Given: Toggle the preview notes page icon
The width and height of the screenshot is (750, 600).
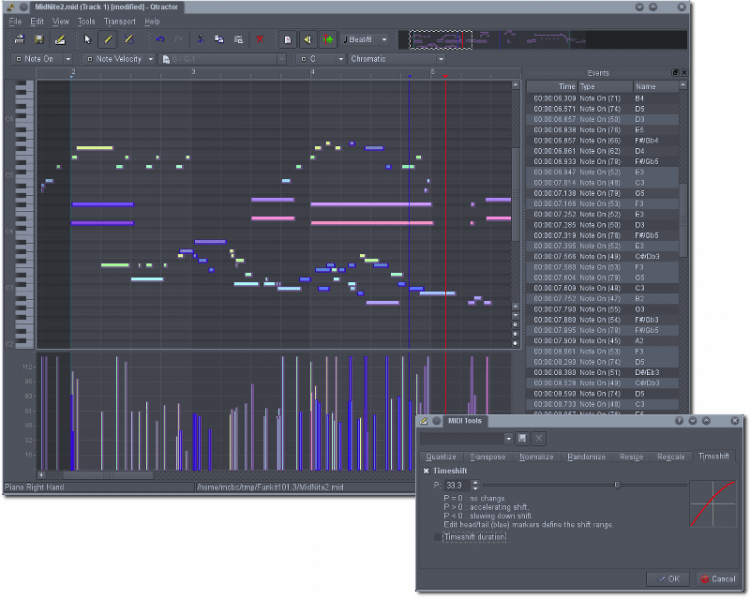Looking at the screenshot, I should pos(288,40).
